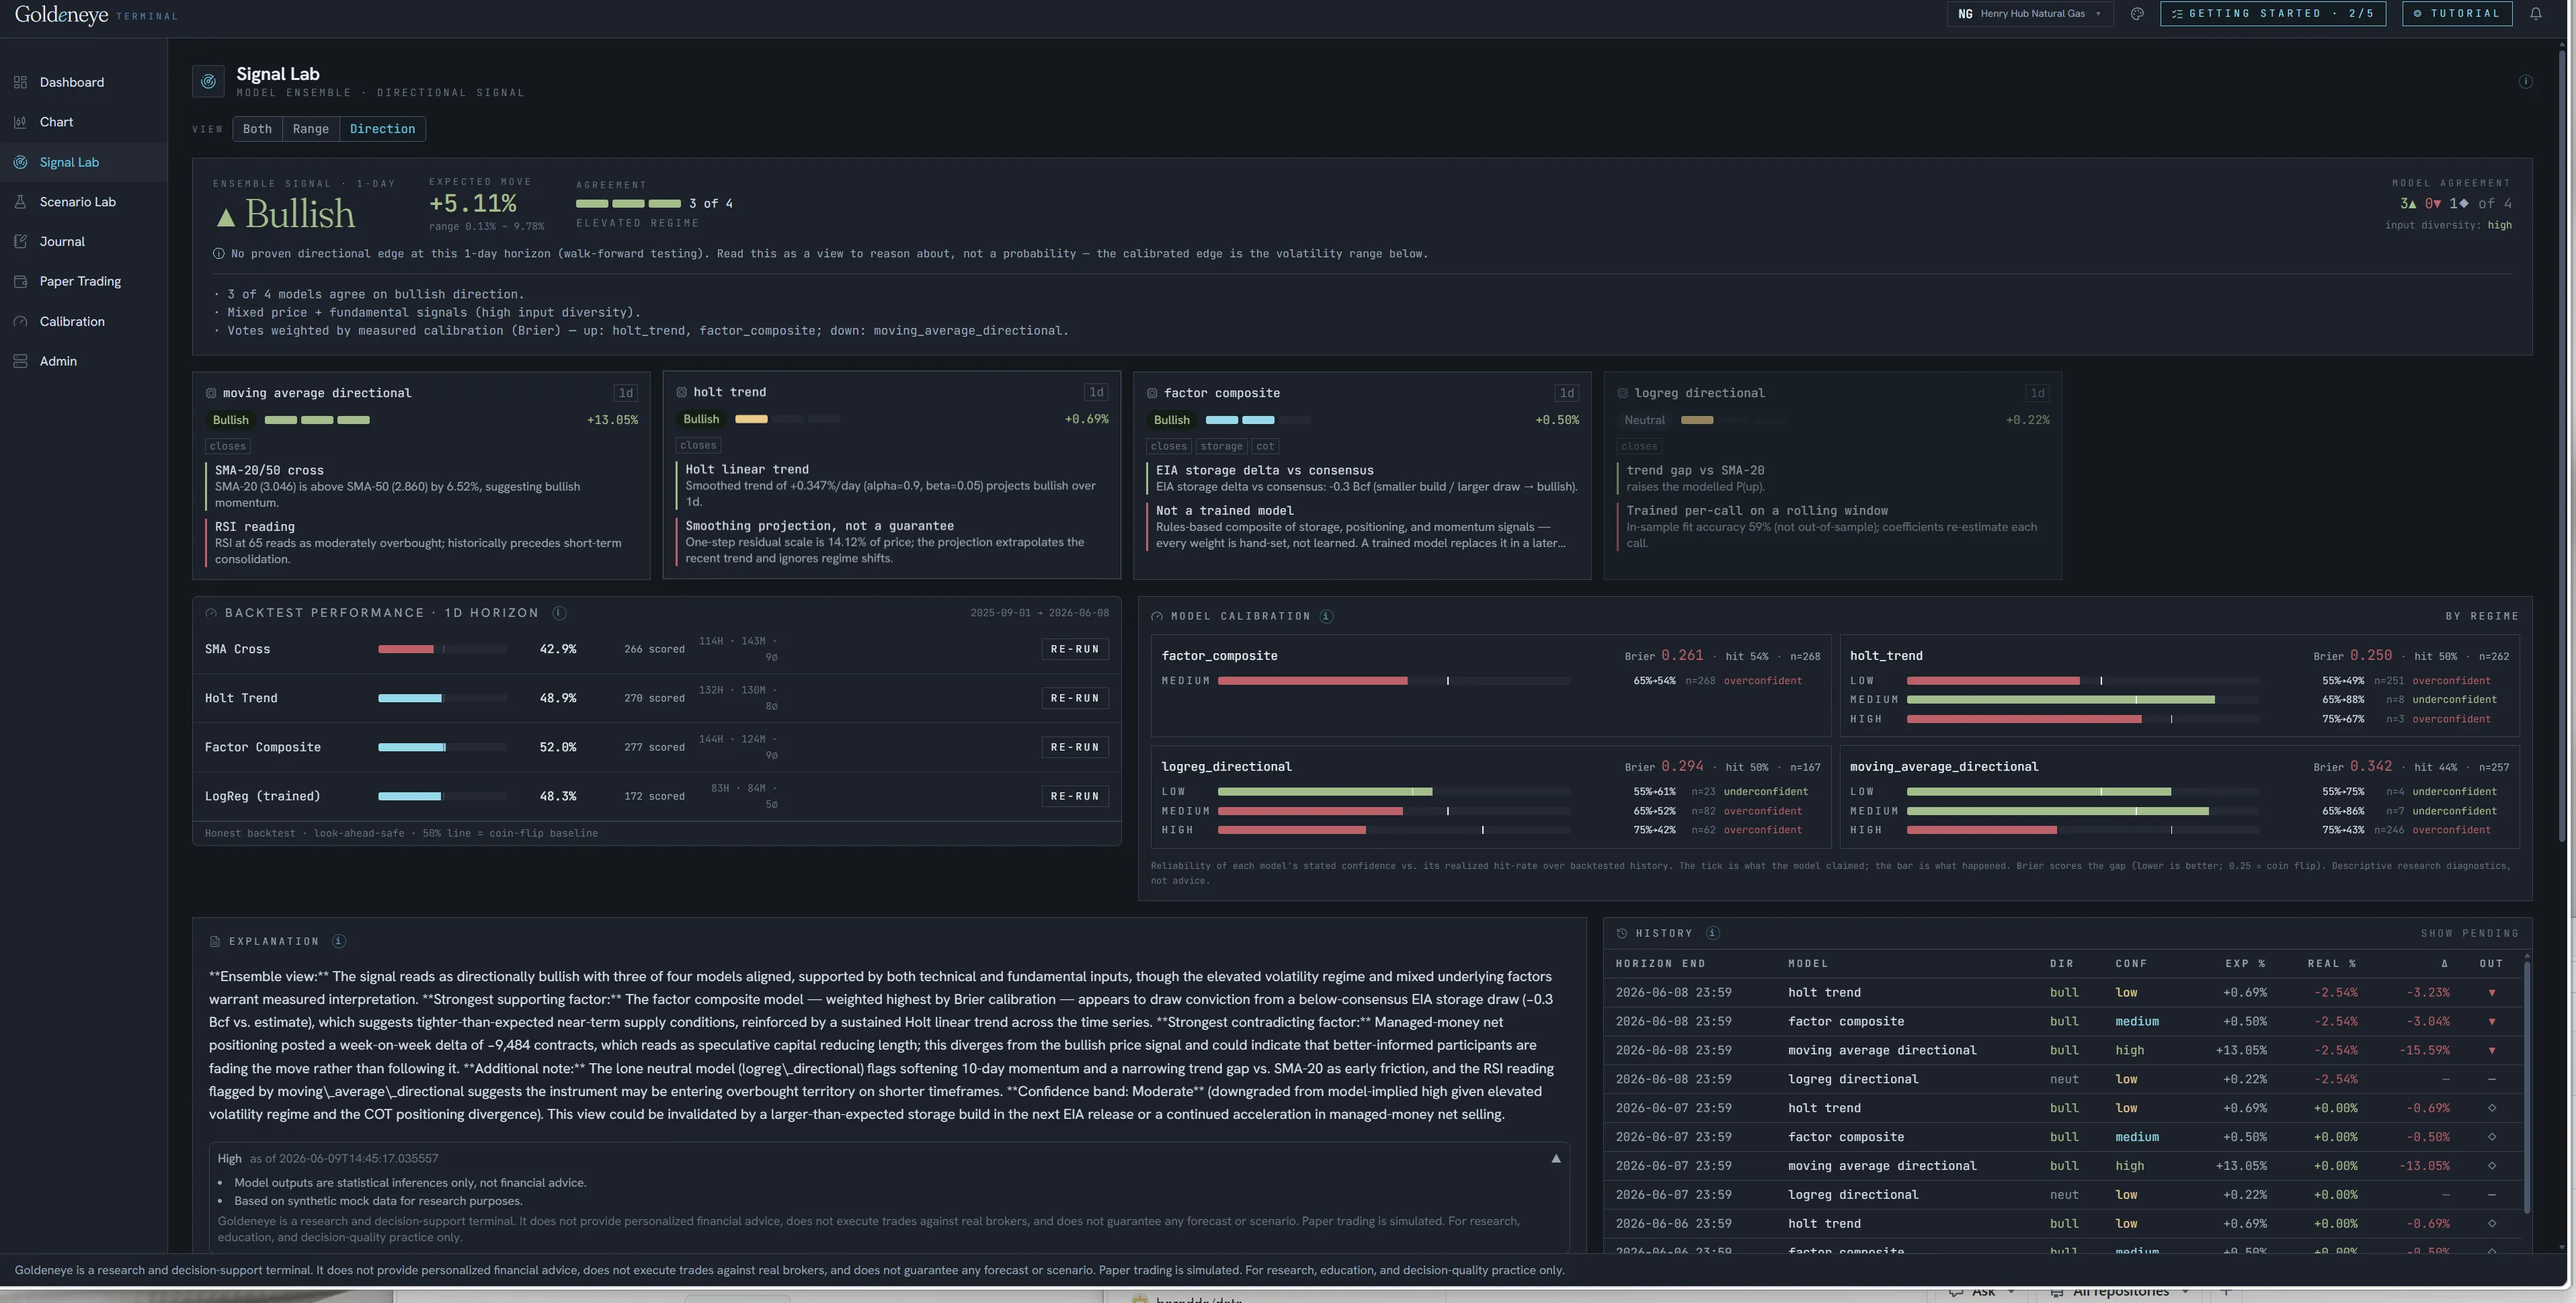The image size is (2576, 1303).
Task: Click 1d badge on factor composite card
Action: click(x=1567, y=393)
